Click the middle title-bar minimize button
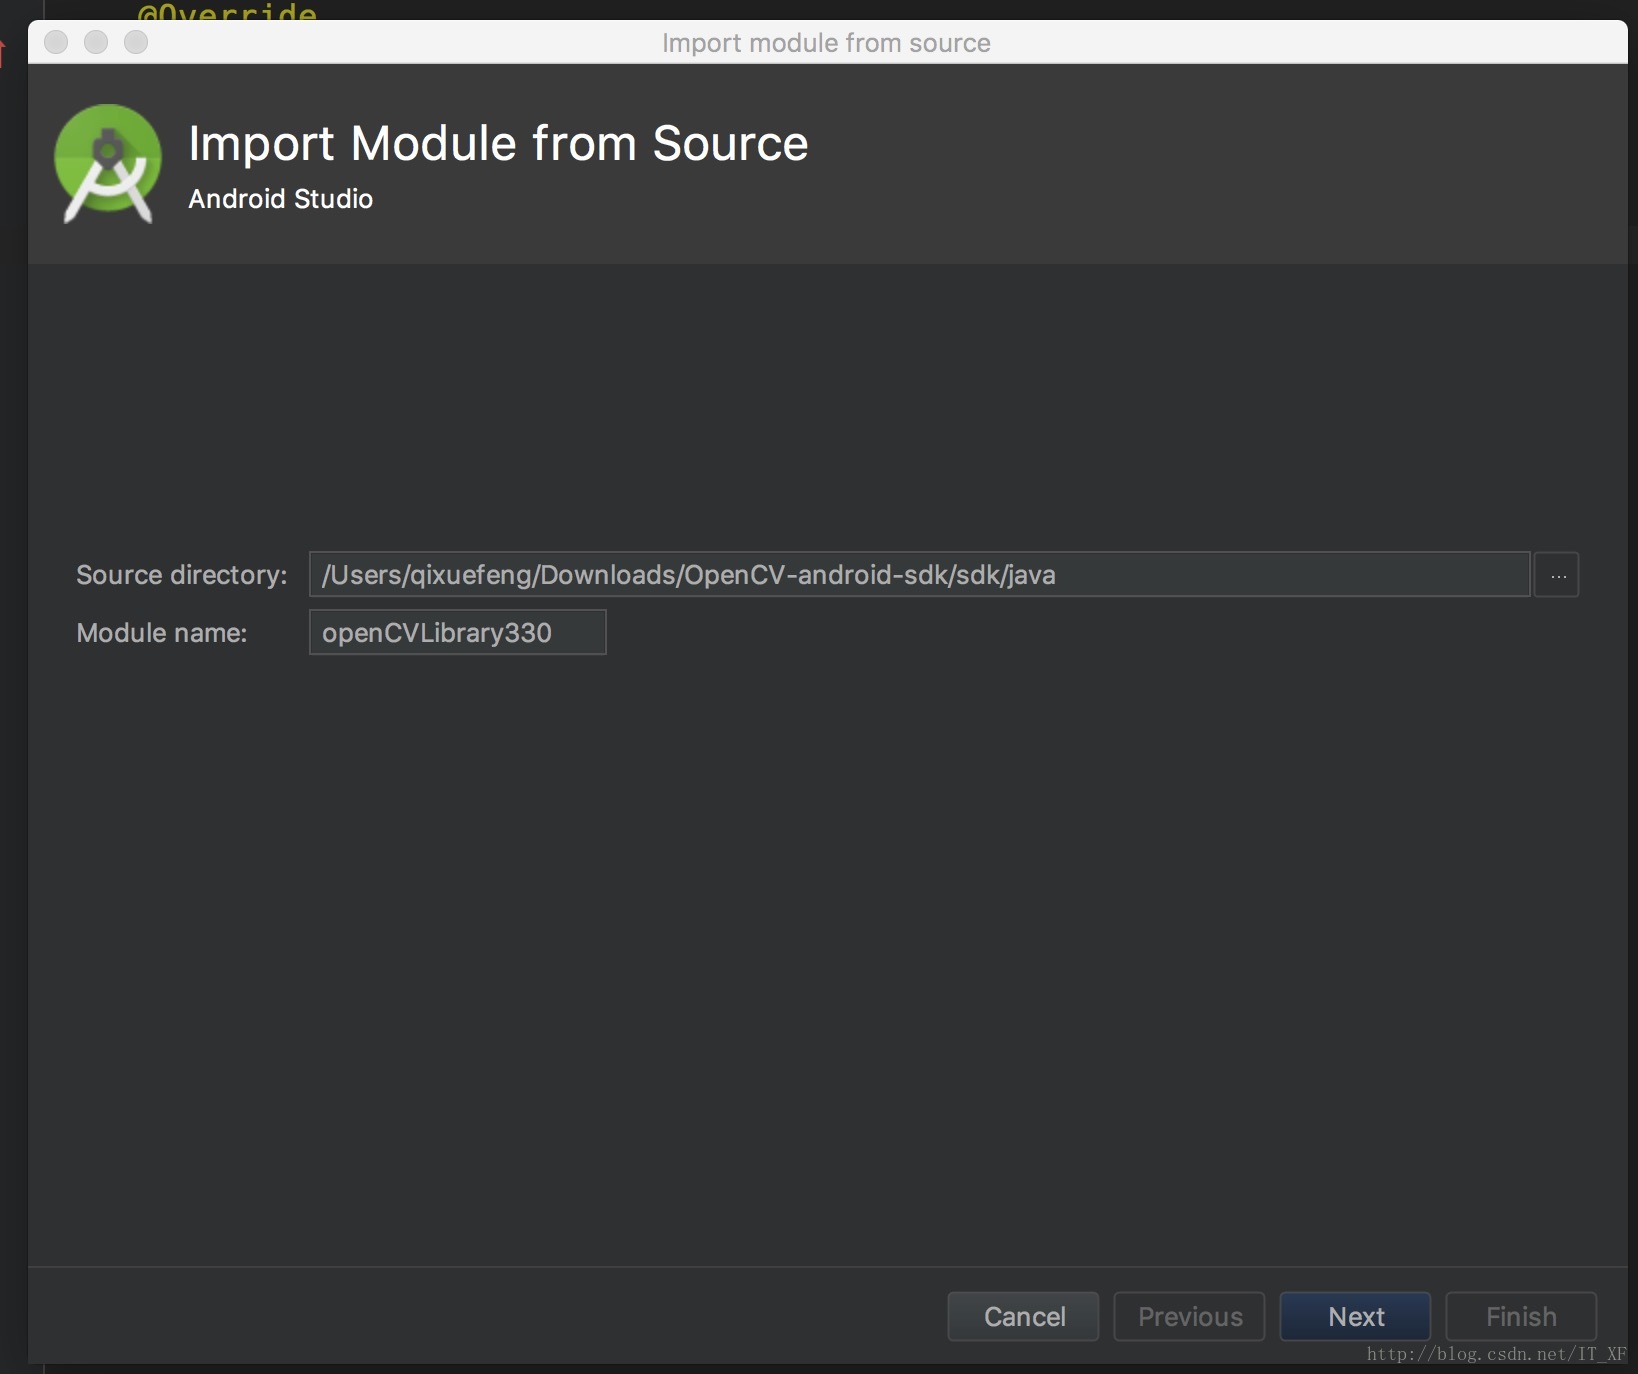 [x=96, y=42]
